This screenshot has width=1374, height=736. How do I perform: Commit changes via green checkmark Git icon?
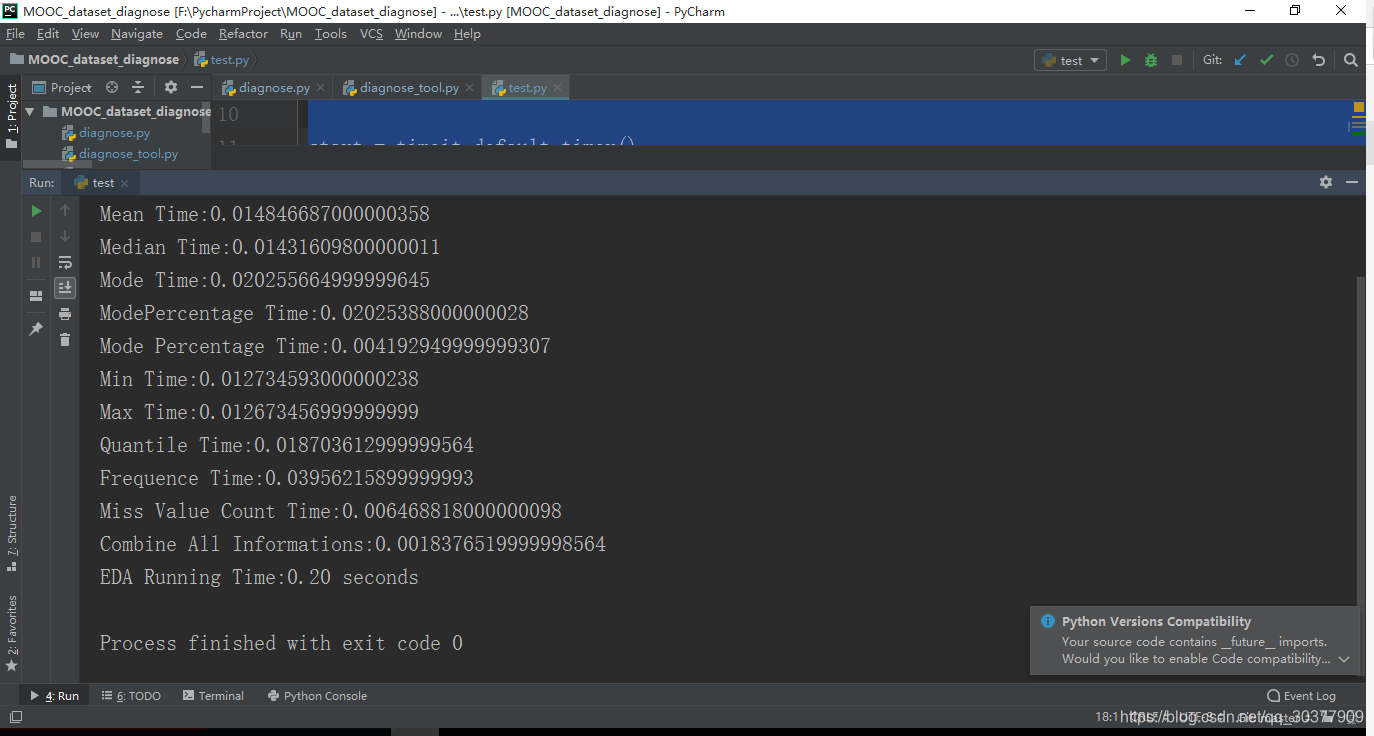1266,59
